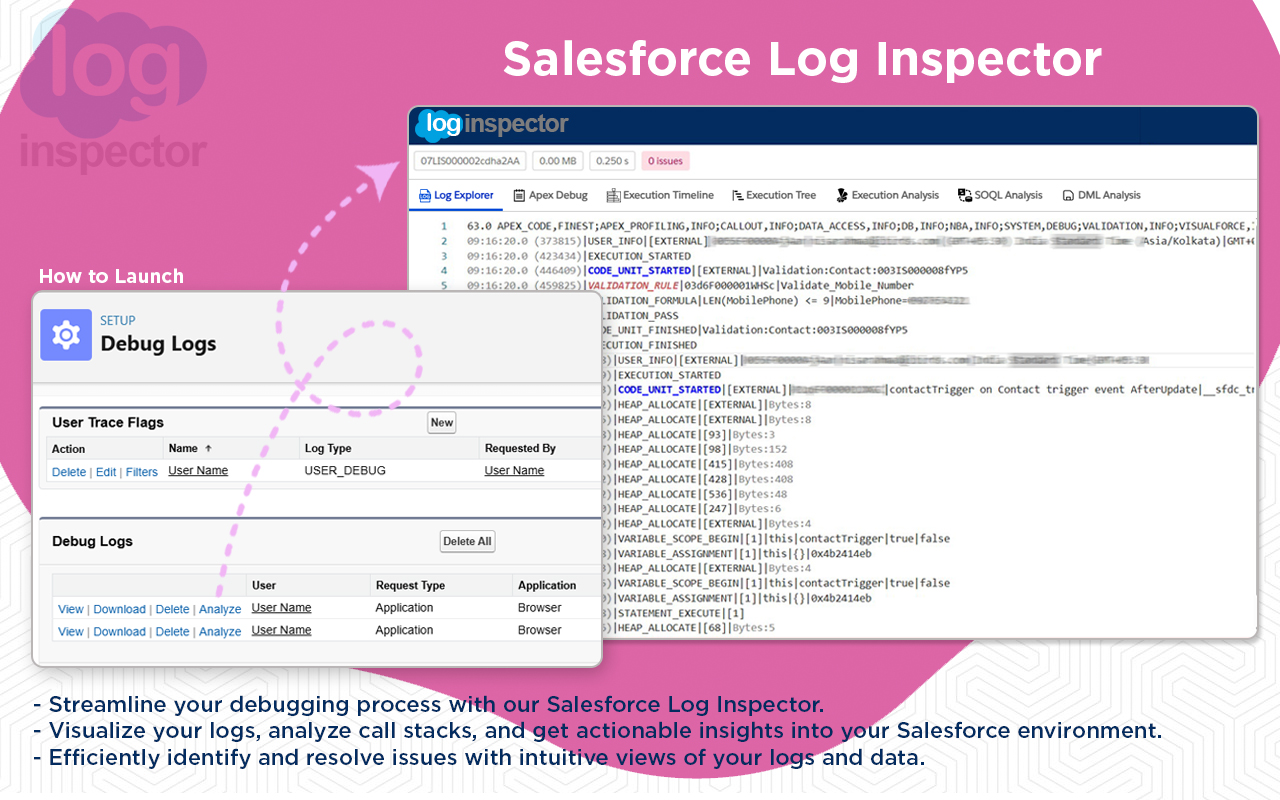The image size is (1280, 800).
Task: Click the New button in User Trace Flags
Action: pyautogui.click(x=442, y=423)
